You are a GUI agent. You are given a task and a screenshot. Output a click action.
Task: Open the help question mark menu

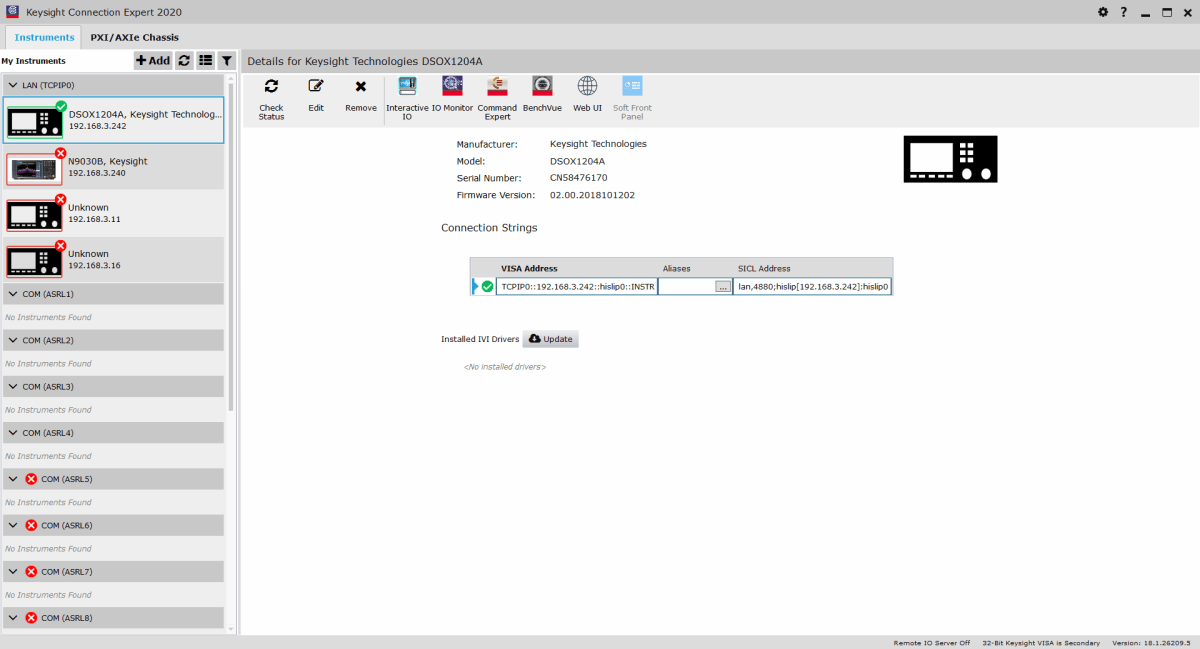[1124, 12]
